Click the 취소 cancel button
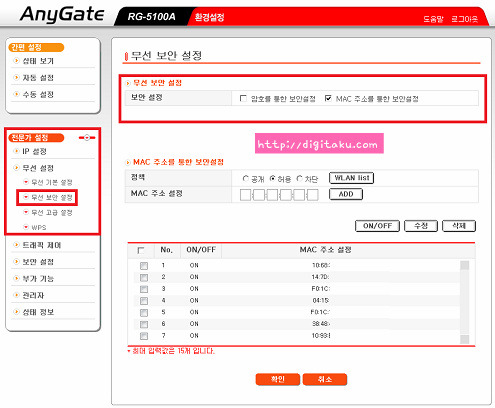Image resolution: width=495 pixels, height=408 pixels. click(325, 379)
